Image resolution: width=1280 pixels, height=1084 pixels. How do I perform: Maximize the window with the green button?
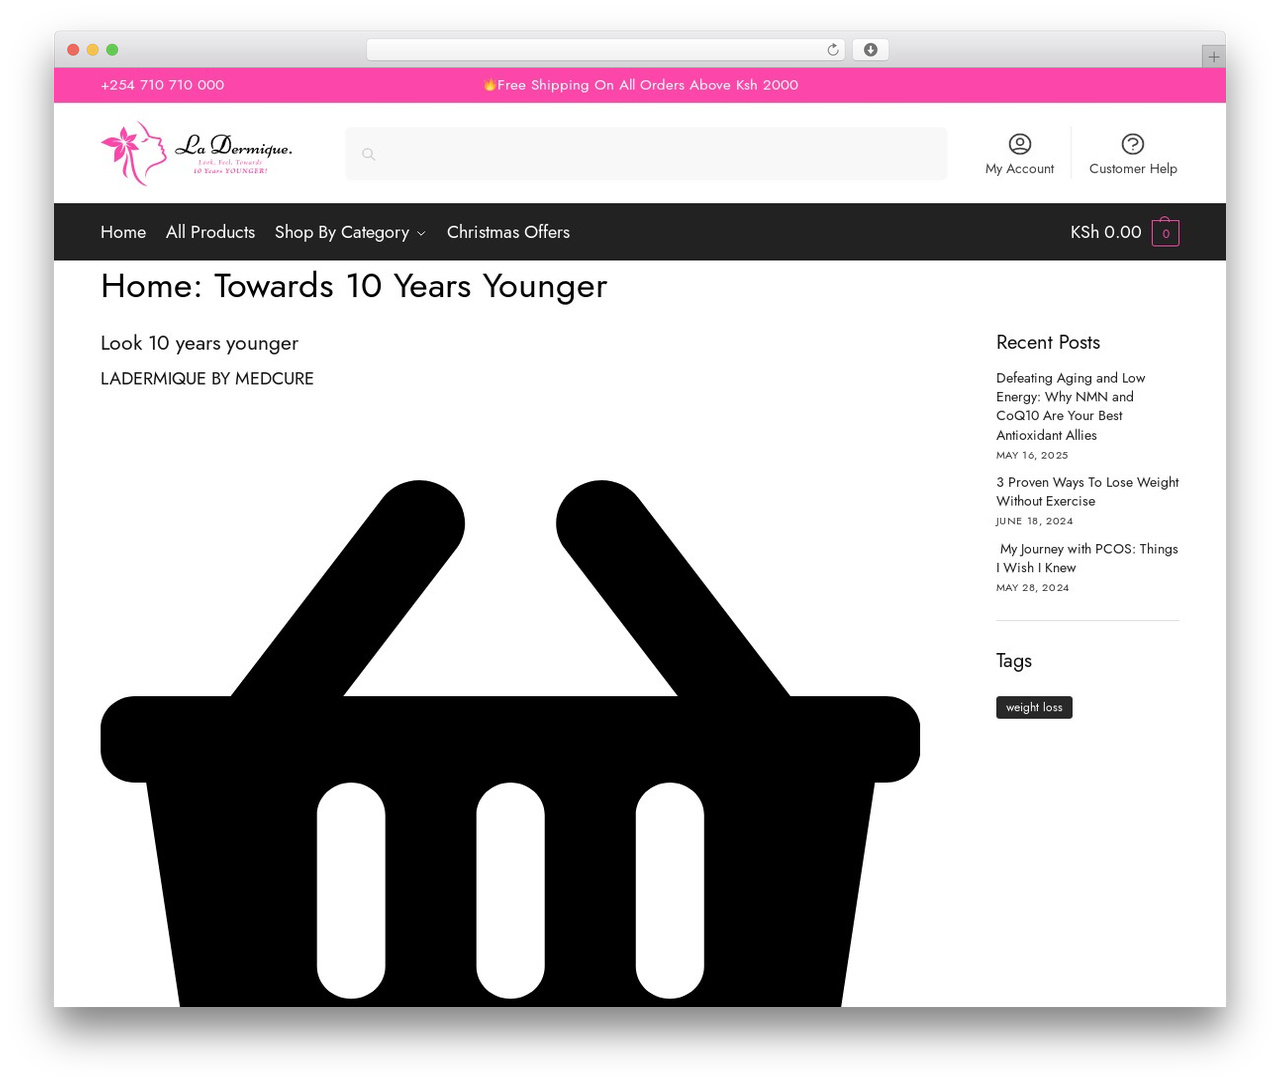112,50
